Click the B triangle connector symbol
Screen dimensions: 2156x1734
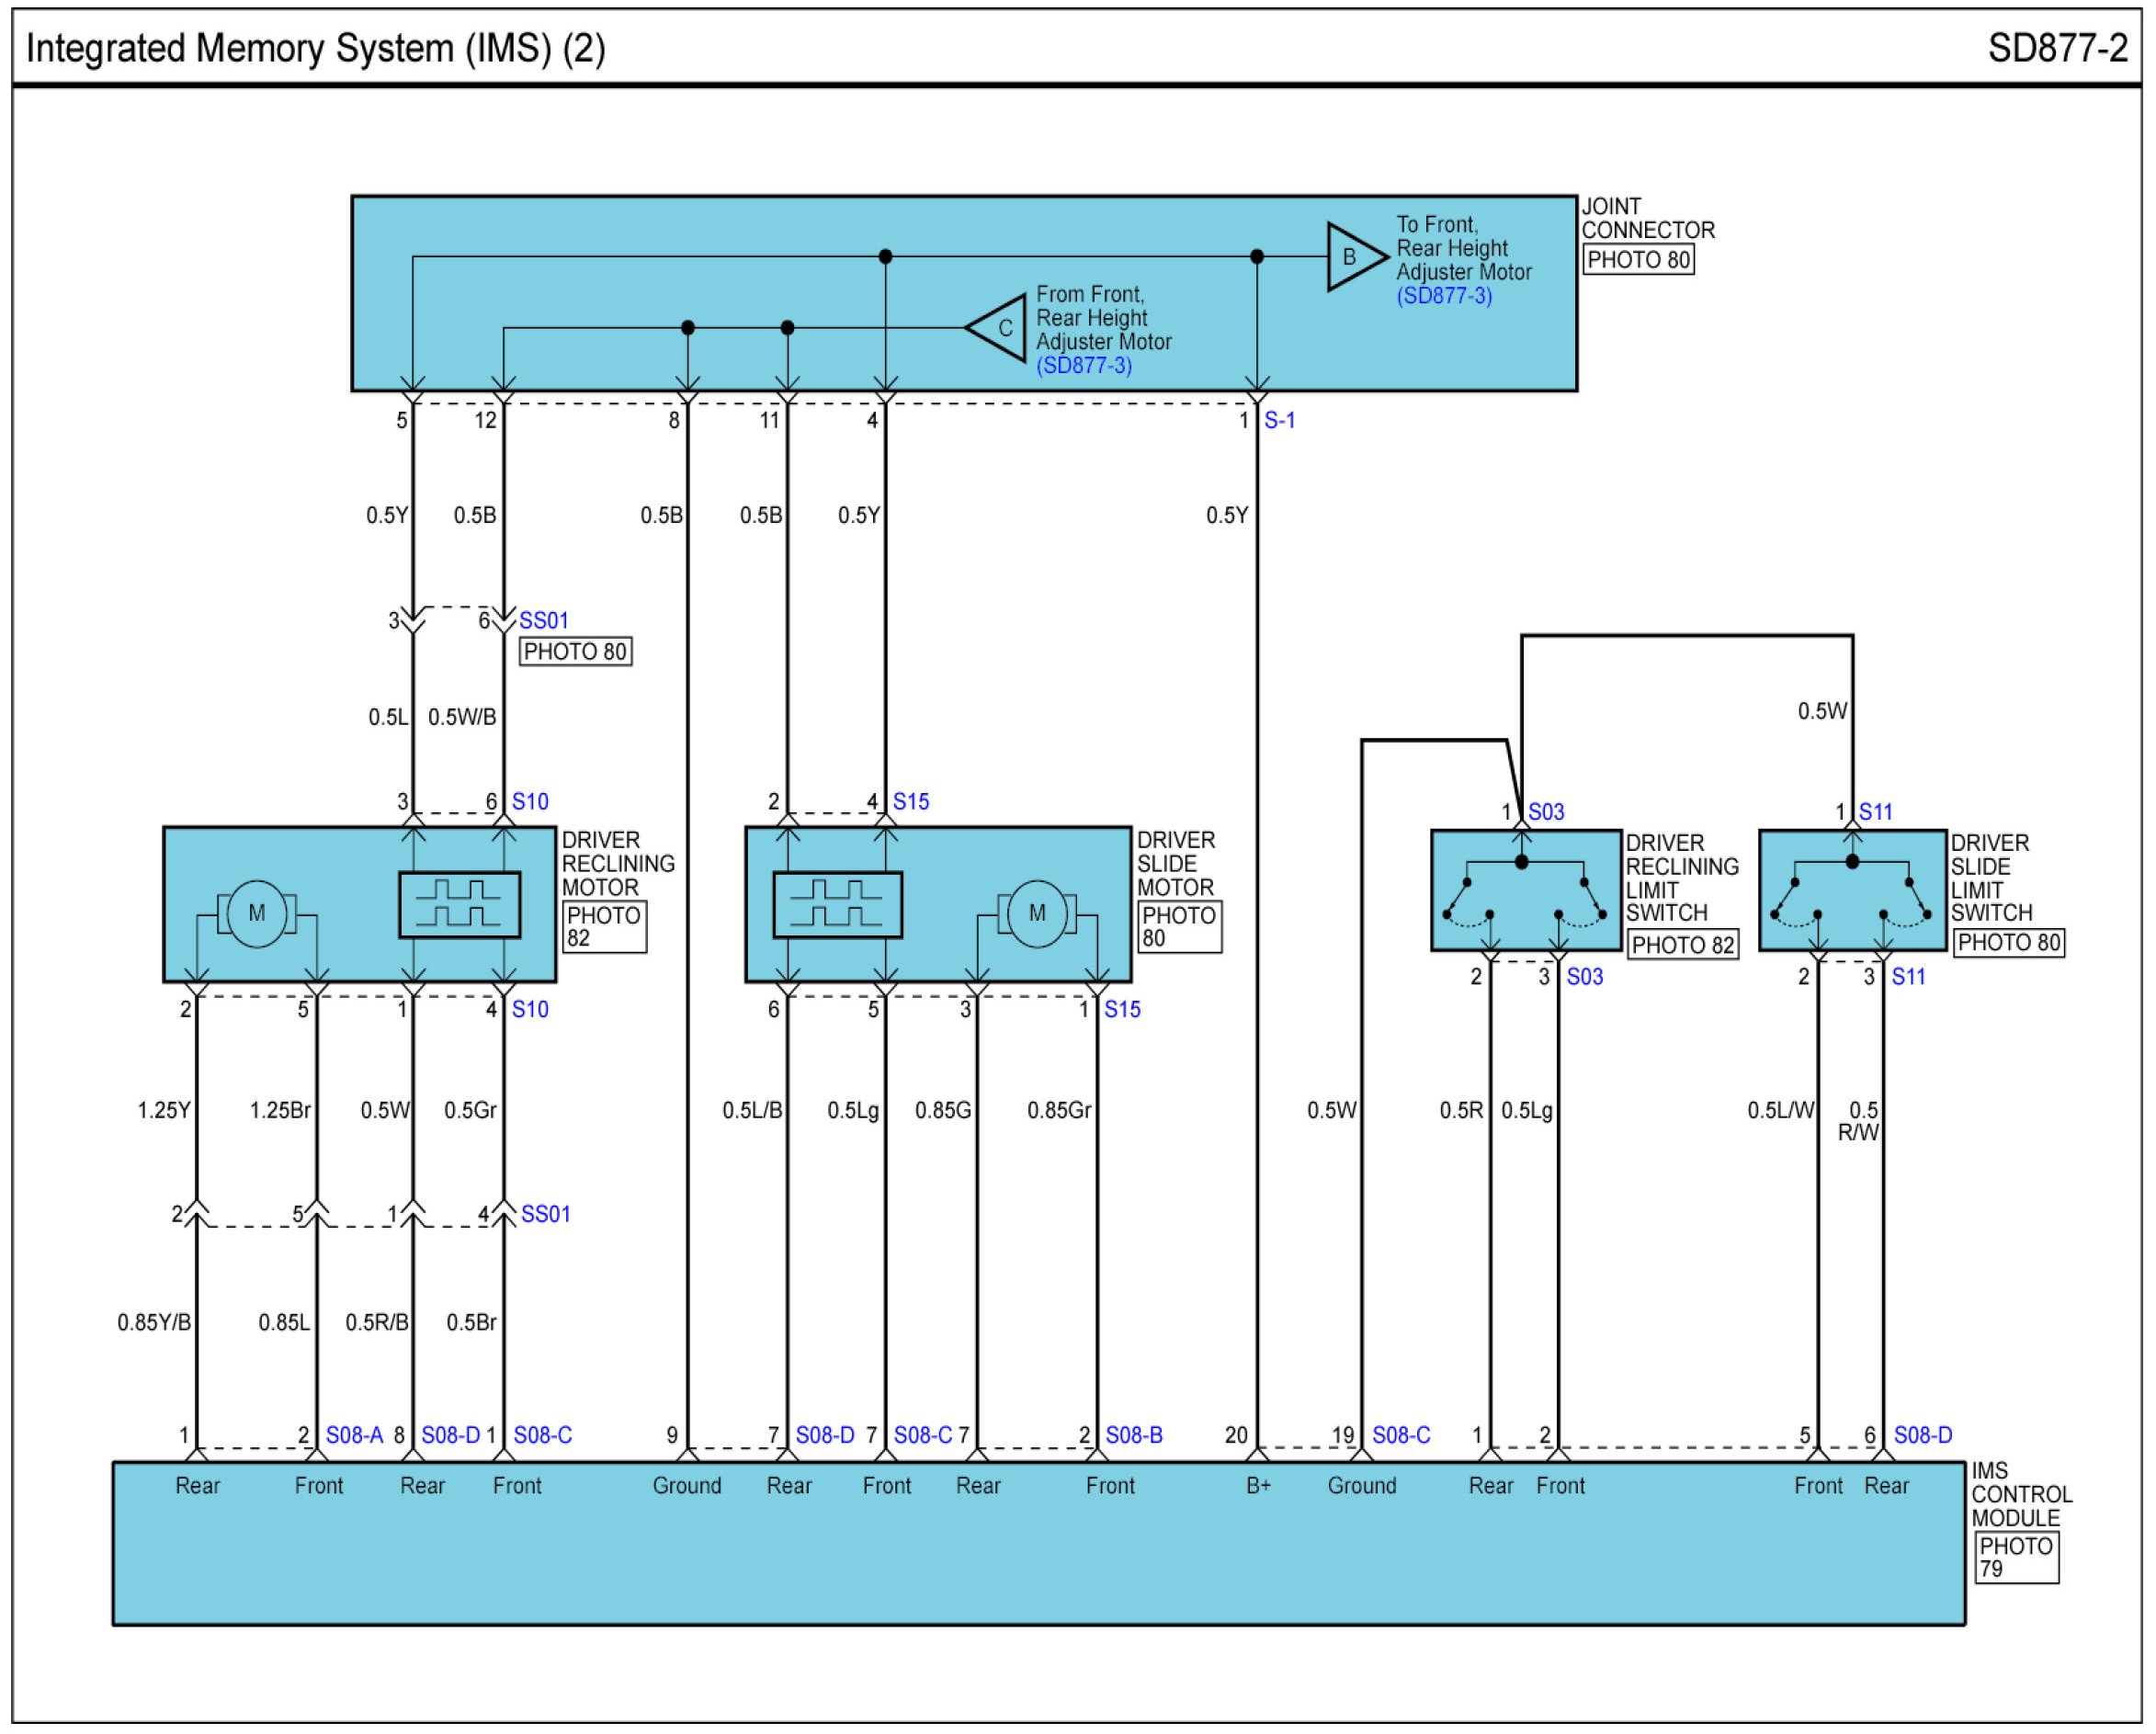[1352, 257]
